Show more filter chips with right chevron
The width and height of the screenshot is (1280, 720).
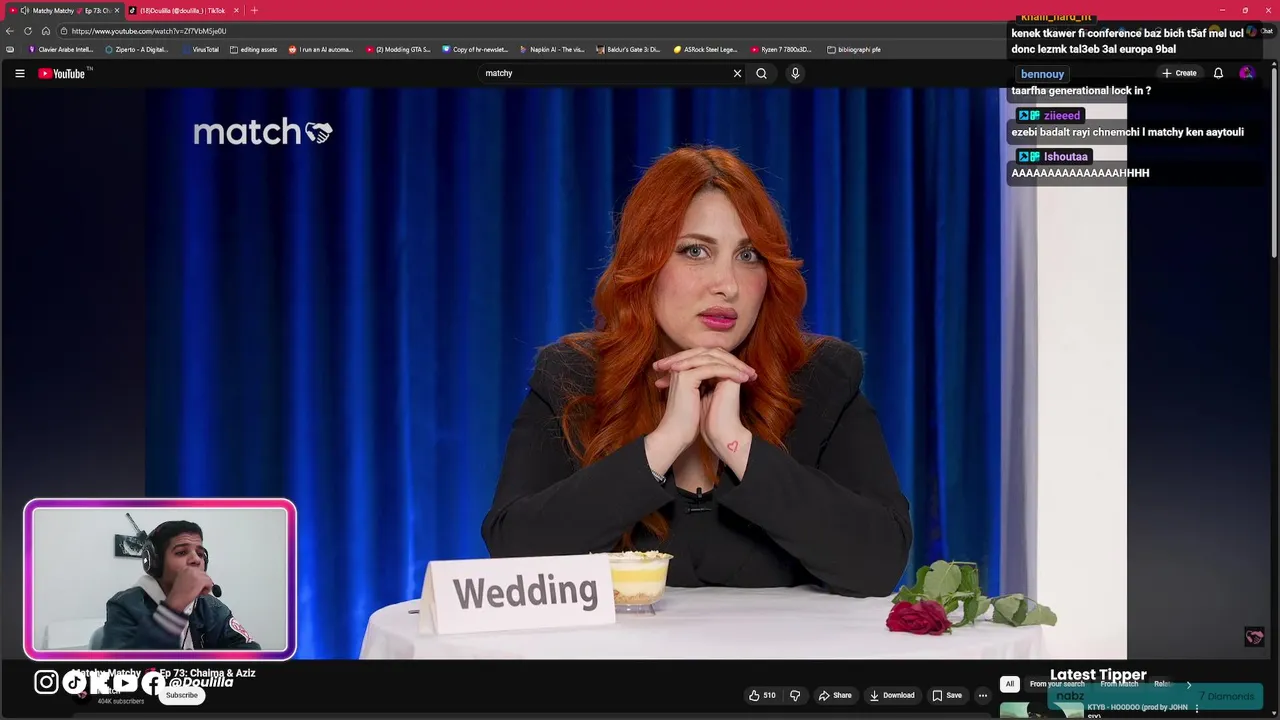(1188, 684)
